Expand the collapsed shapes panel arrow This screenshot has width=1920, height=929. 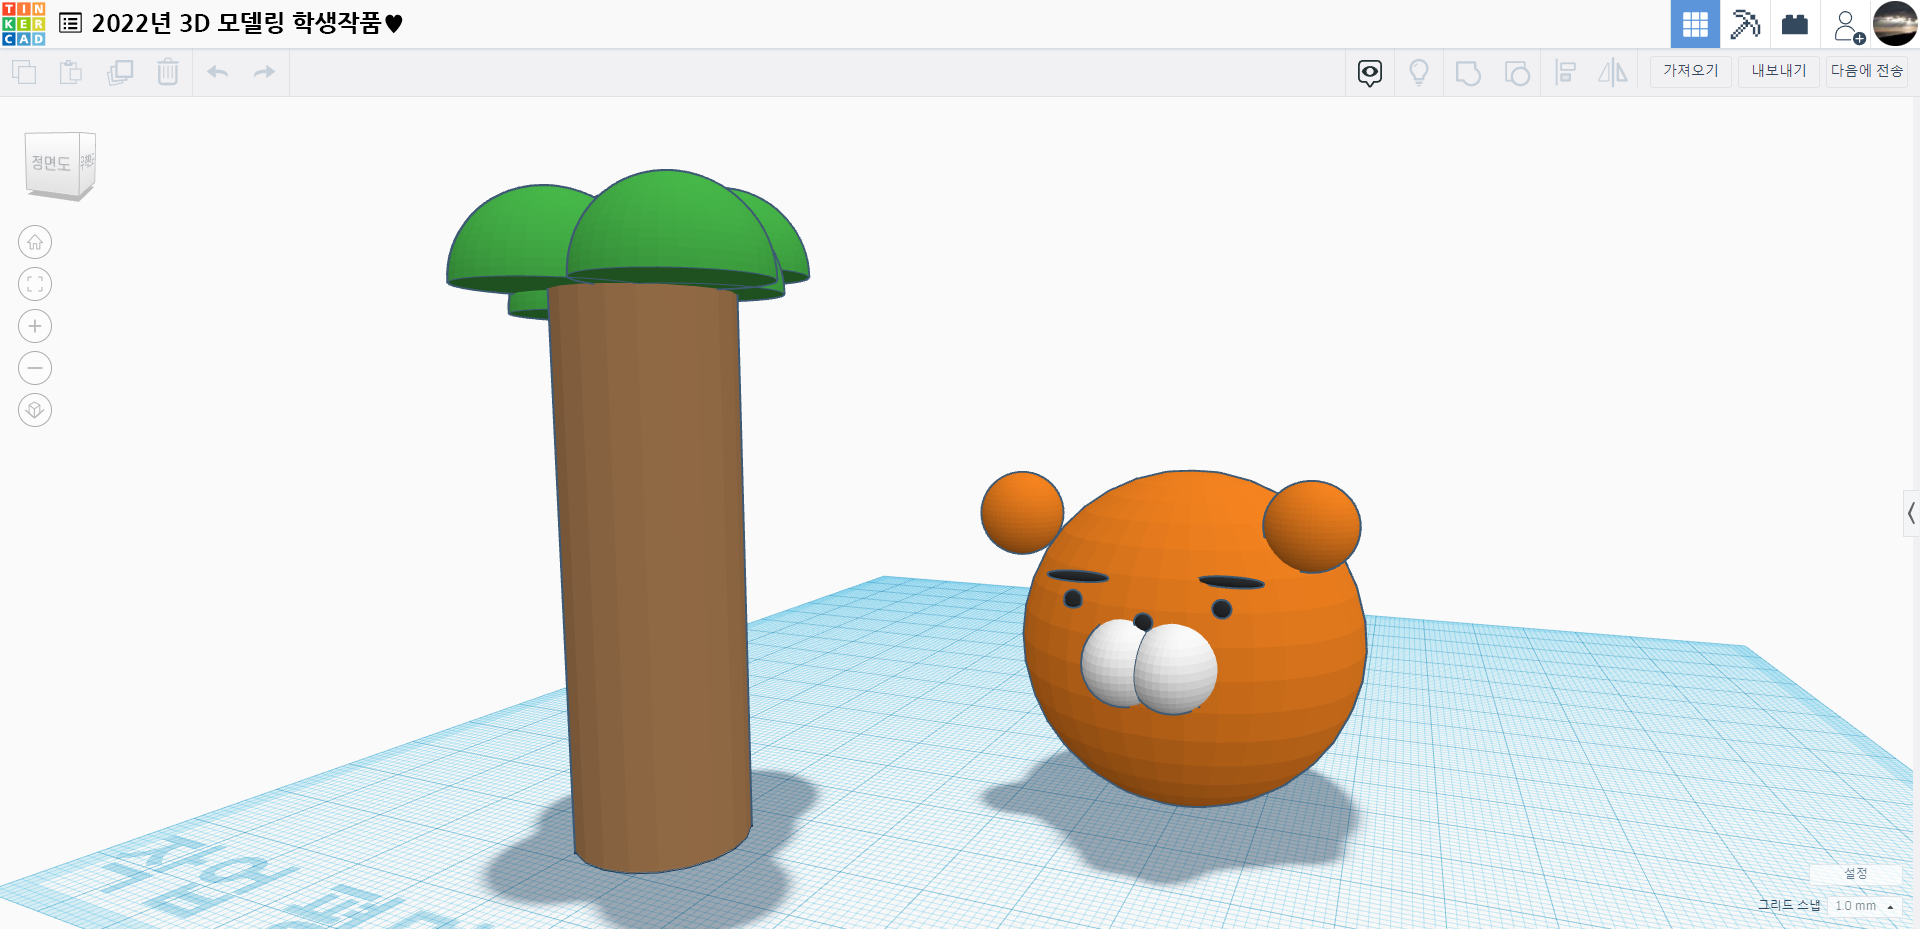click(1911, 514)
